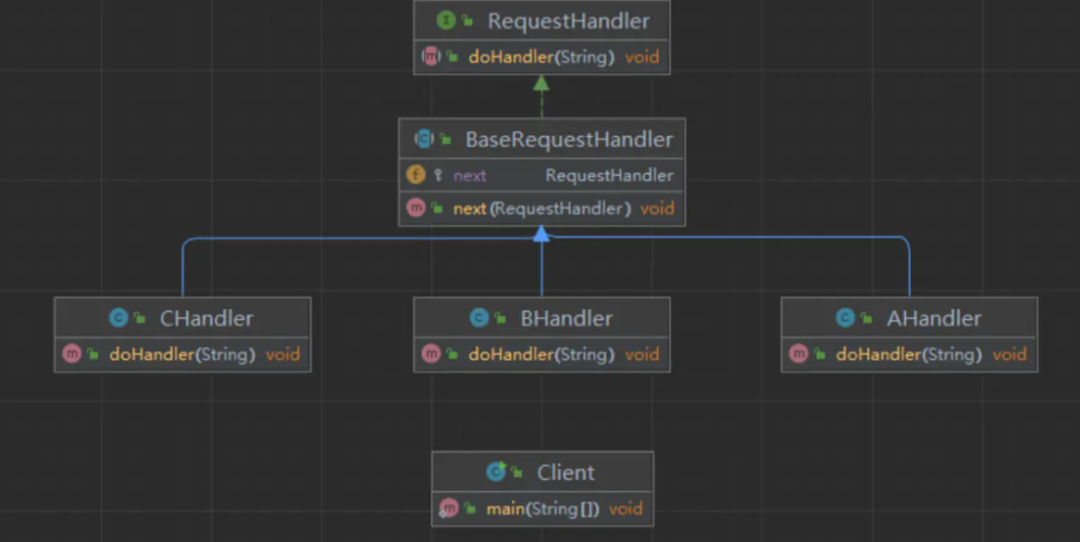This screenshot has width=1080, height=542.
Task: Click the class icon of BHandler
Action: tap(479, 317)
